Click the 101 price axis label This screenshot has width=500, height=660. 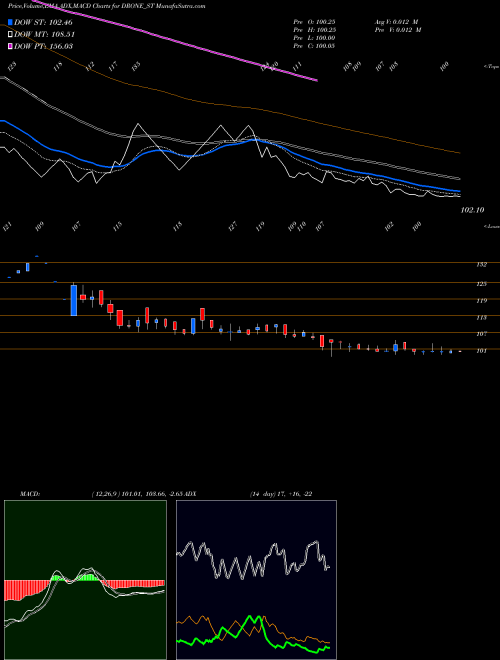(x=481, y=351)
